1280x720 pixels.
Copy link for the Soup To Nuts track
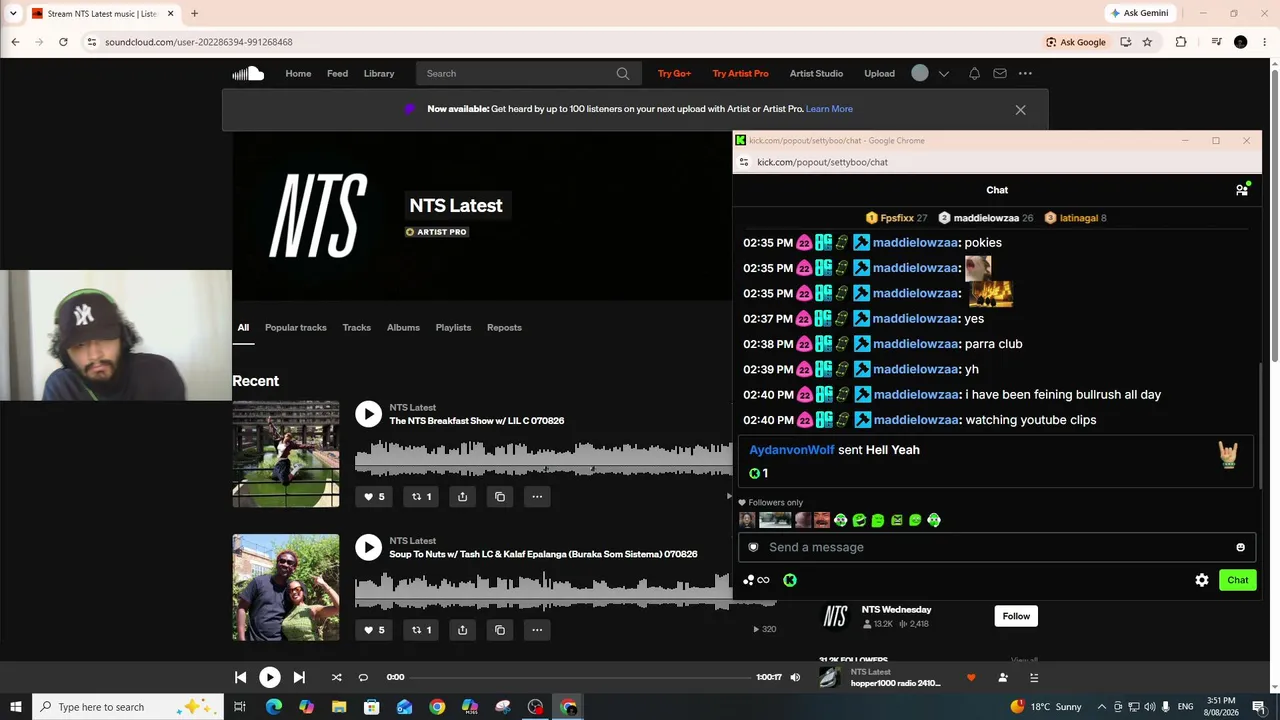(500, 630)
